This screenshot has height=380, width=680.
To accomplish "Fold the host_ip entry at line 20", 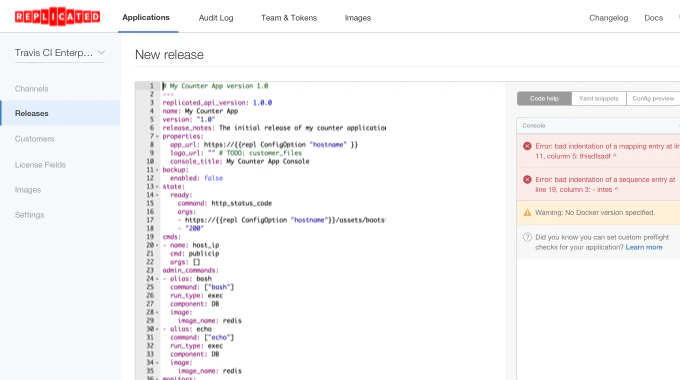I will coord(157,246).
